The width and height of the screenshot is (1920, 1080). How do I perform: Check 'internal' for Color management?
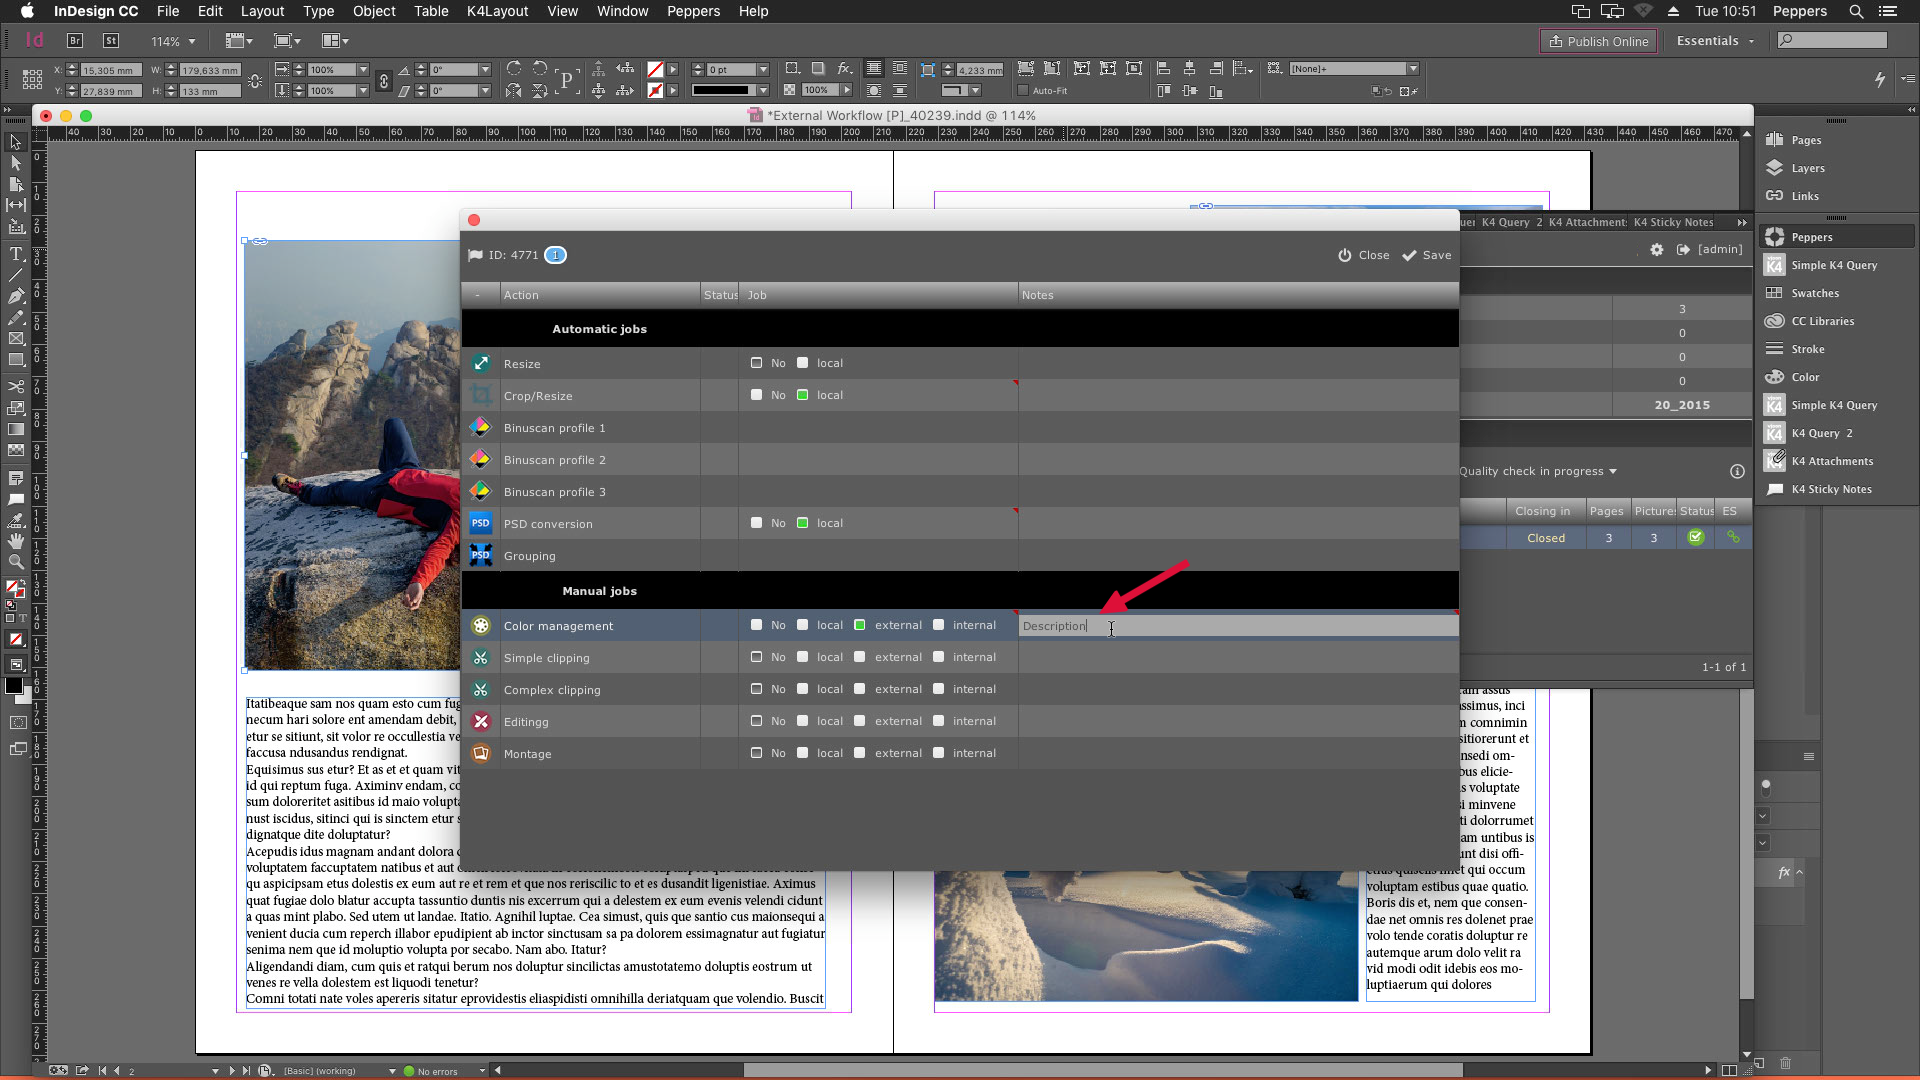coord(938,625)
